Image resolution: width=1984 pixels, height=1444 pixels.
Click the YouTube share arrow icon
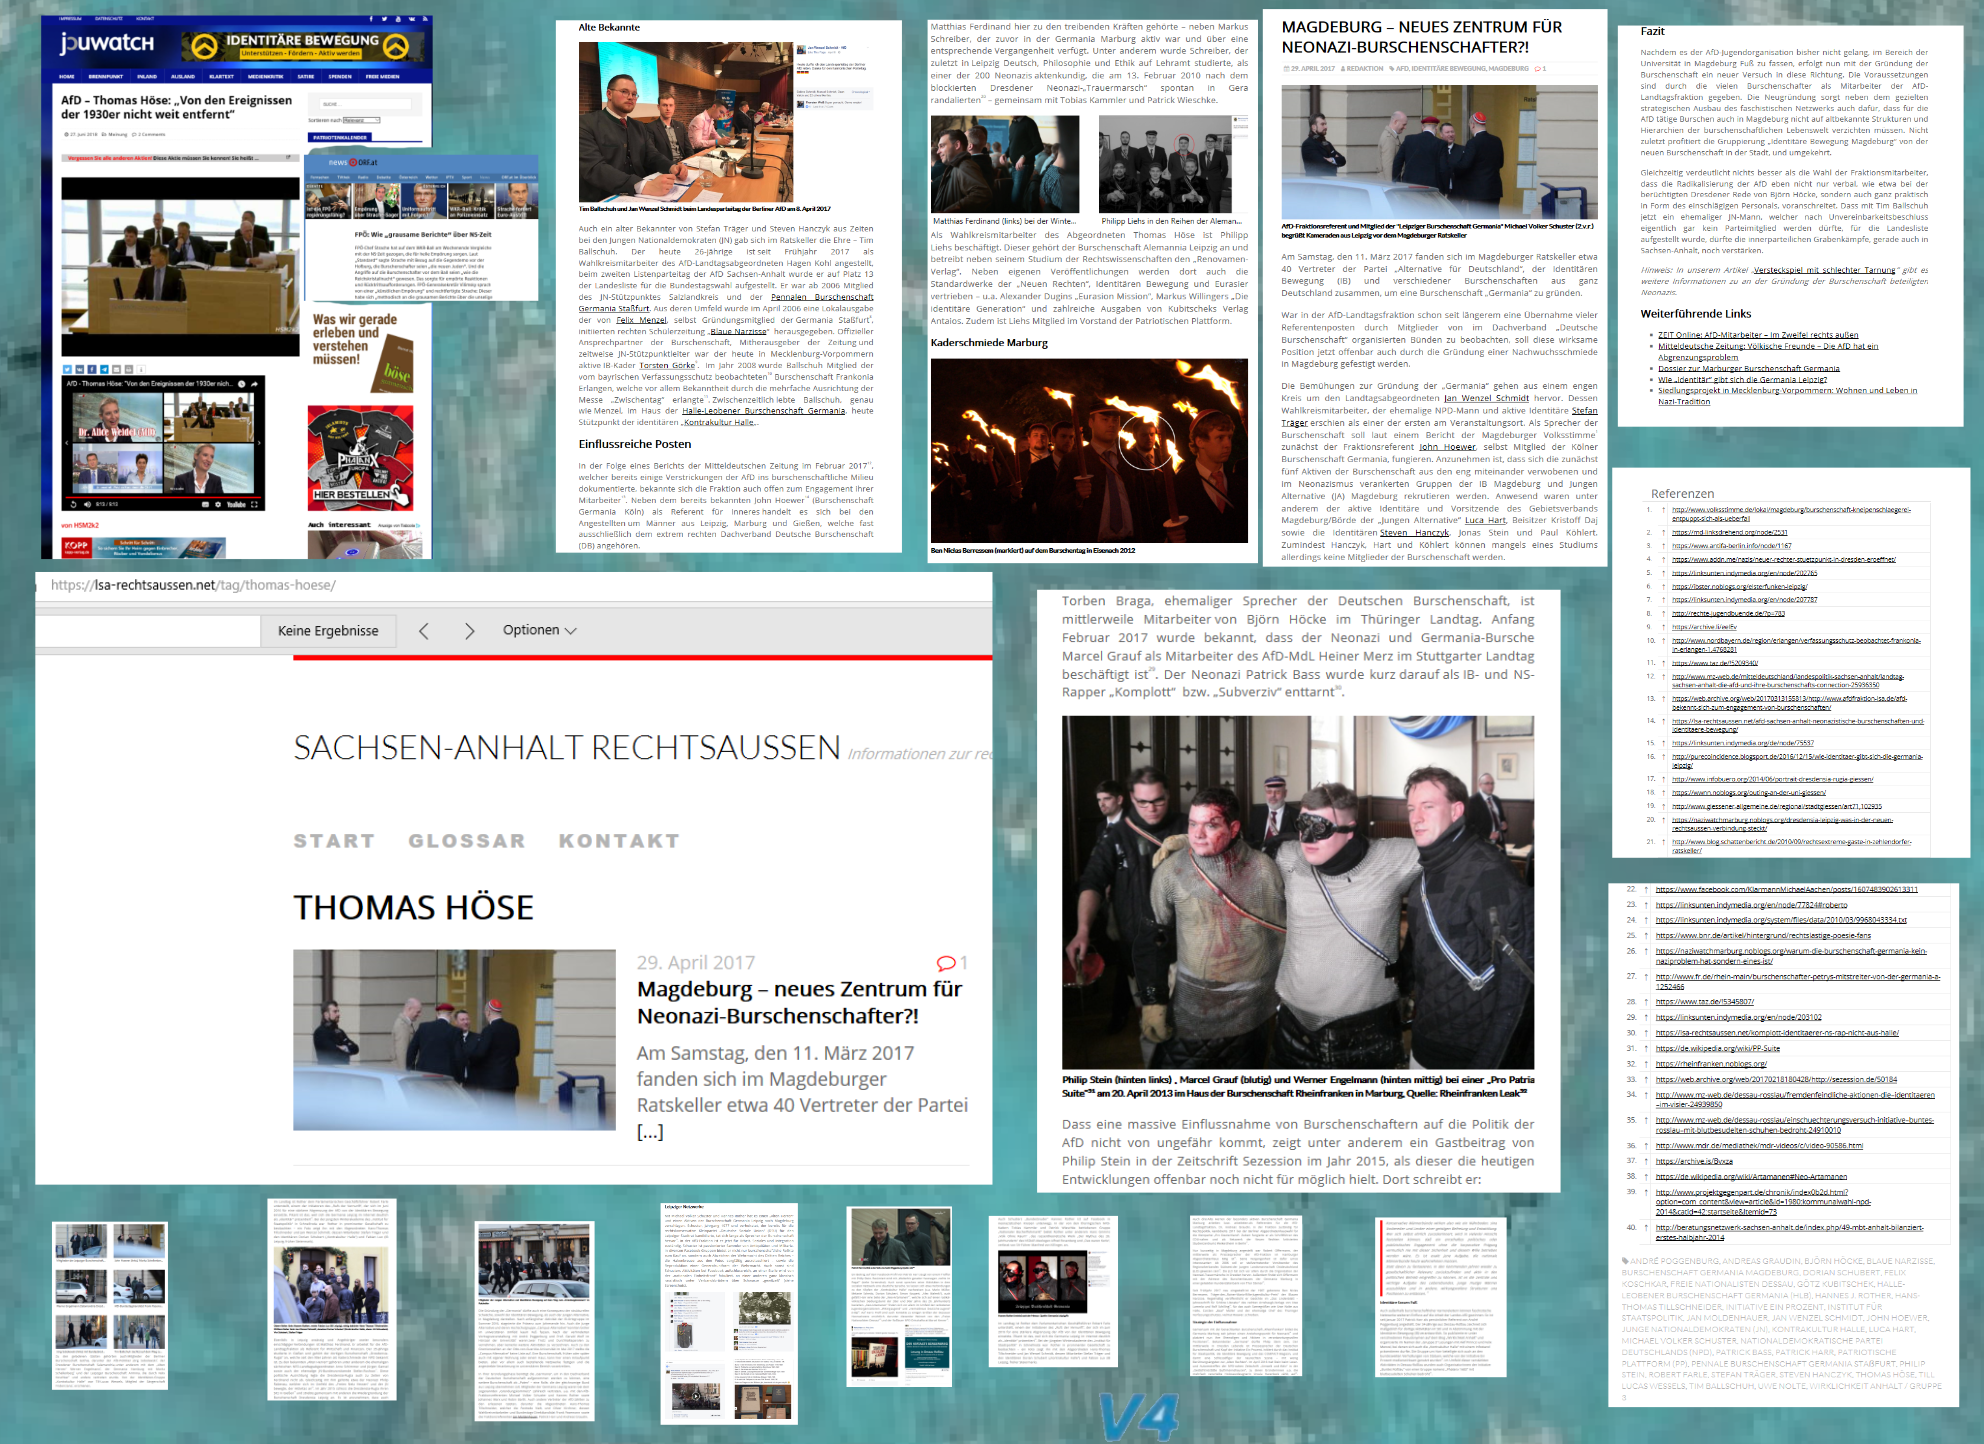(x=254, y=384)
